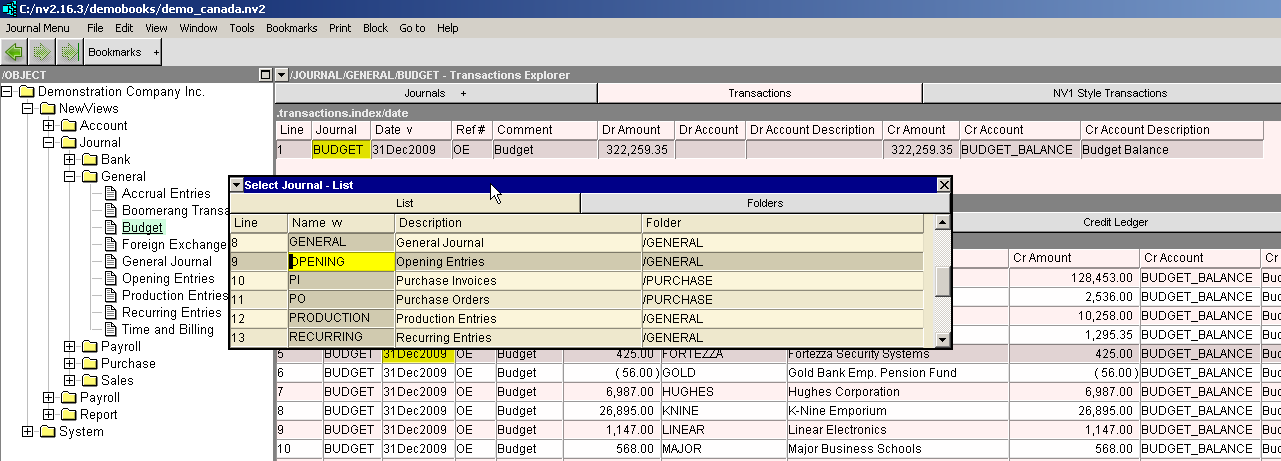
Task: Select the PRODUCTION journal row
Action: 329,318
